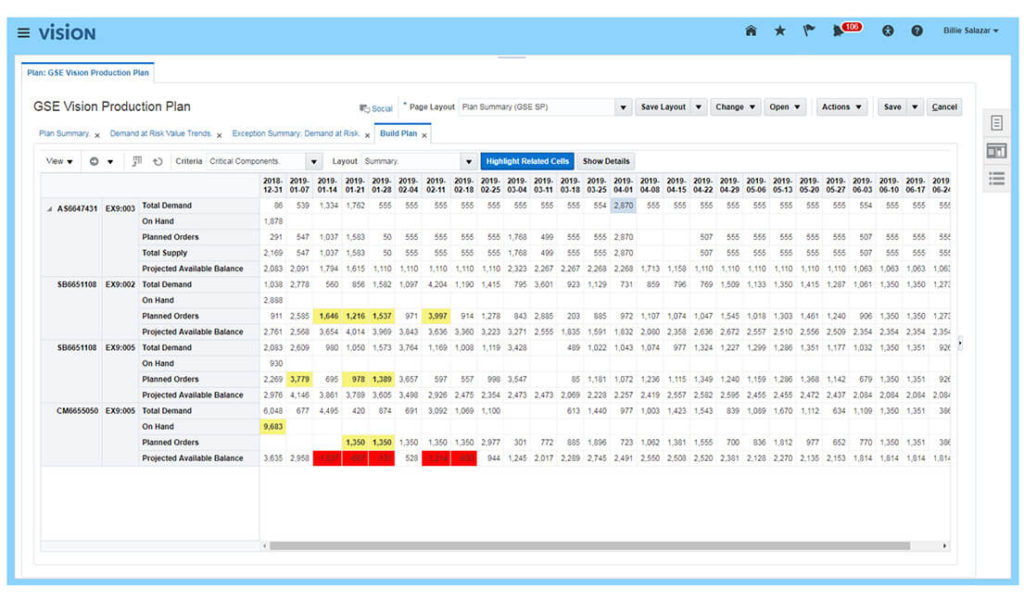Select yellow Planned Orders cell 3,997

436,316
